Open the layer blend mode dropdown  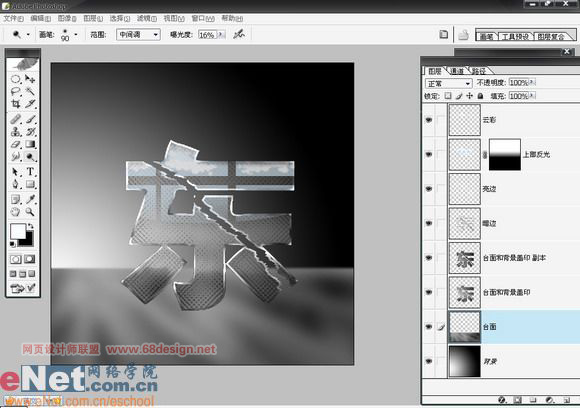(449, 83)
